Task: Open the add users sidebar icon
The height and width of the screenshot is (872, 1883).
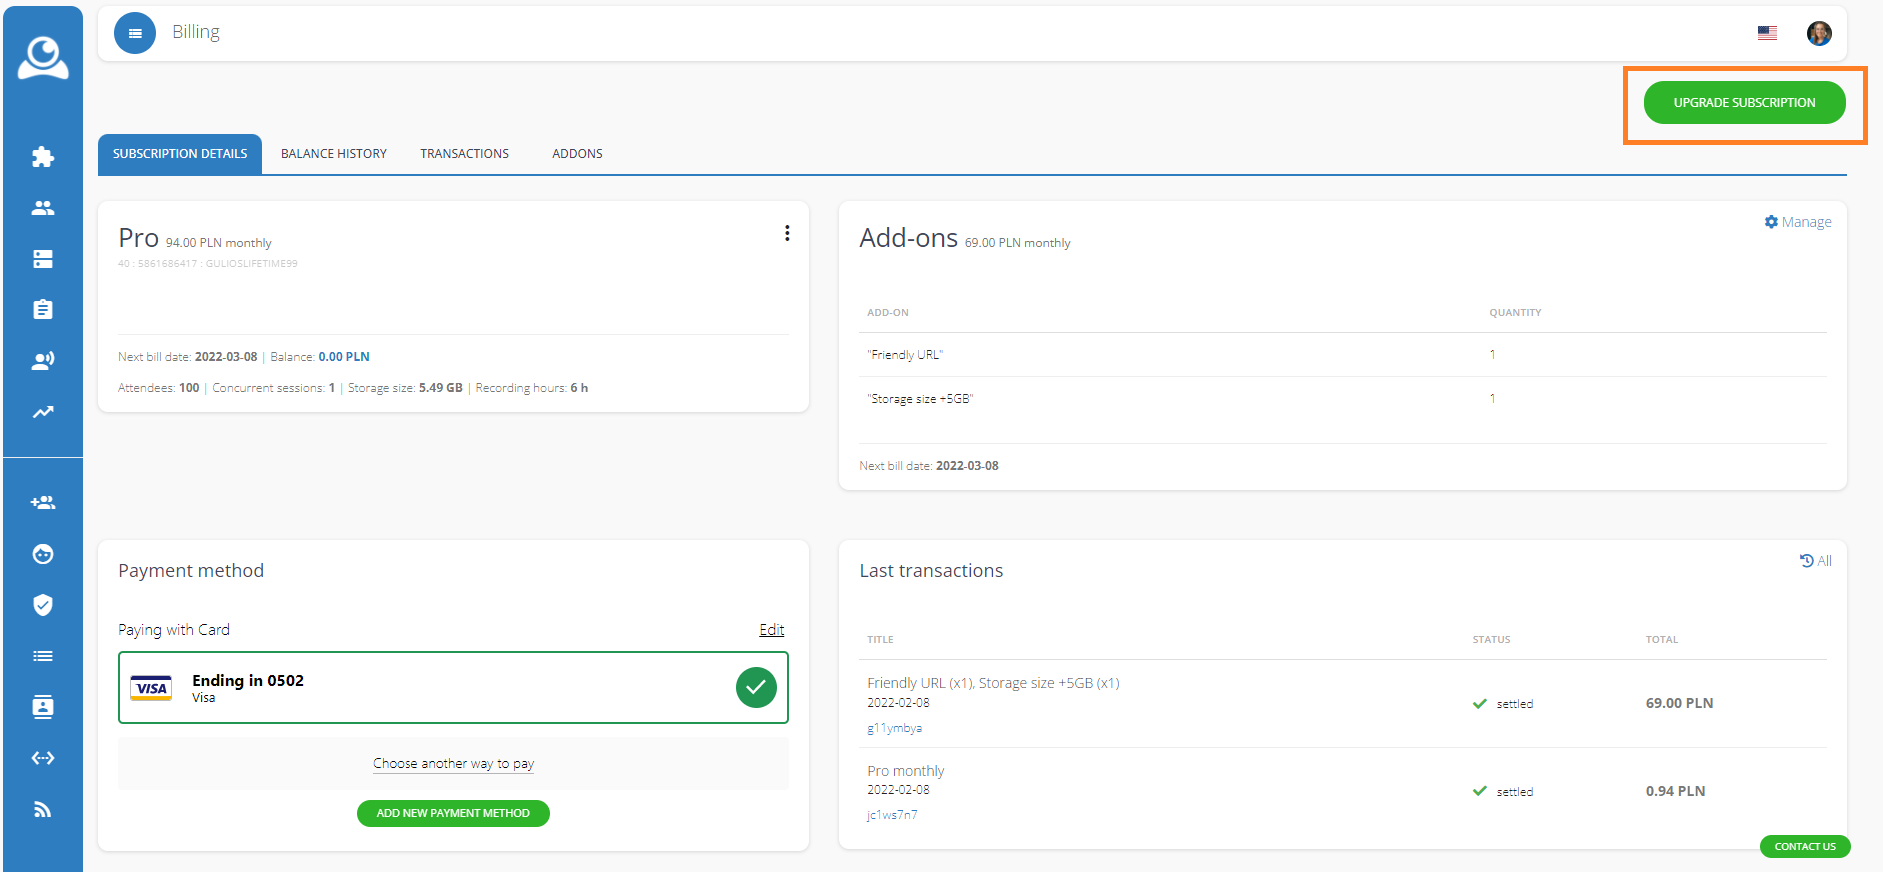Action: click(43, 503)
